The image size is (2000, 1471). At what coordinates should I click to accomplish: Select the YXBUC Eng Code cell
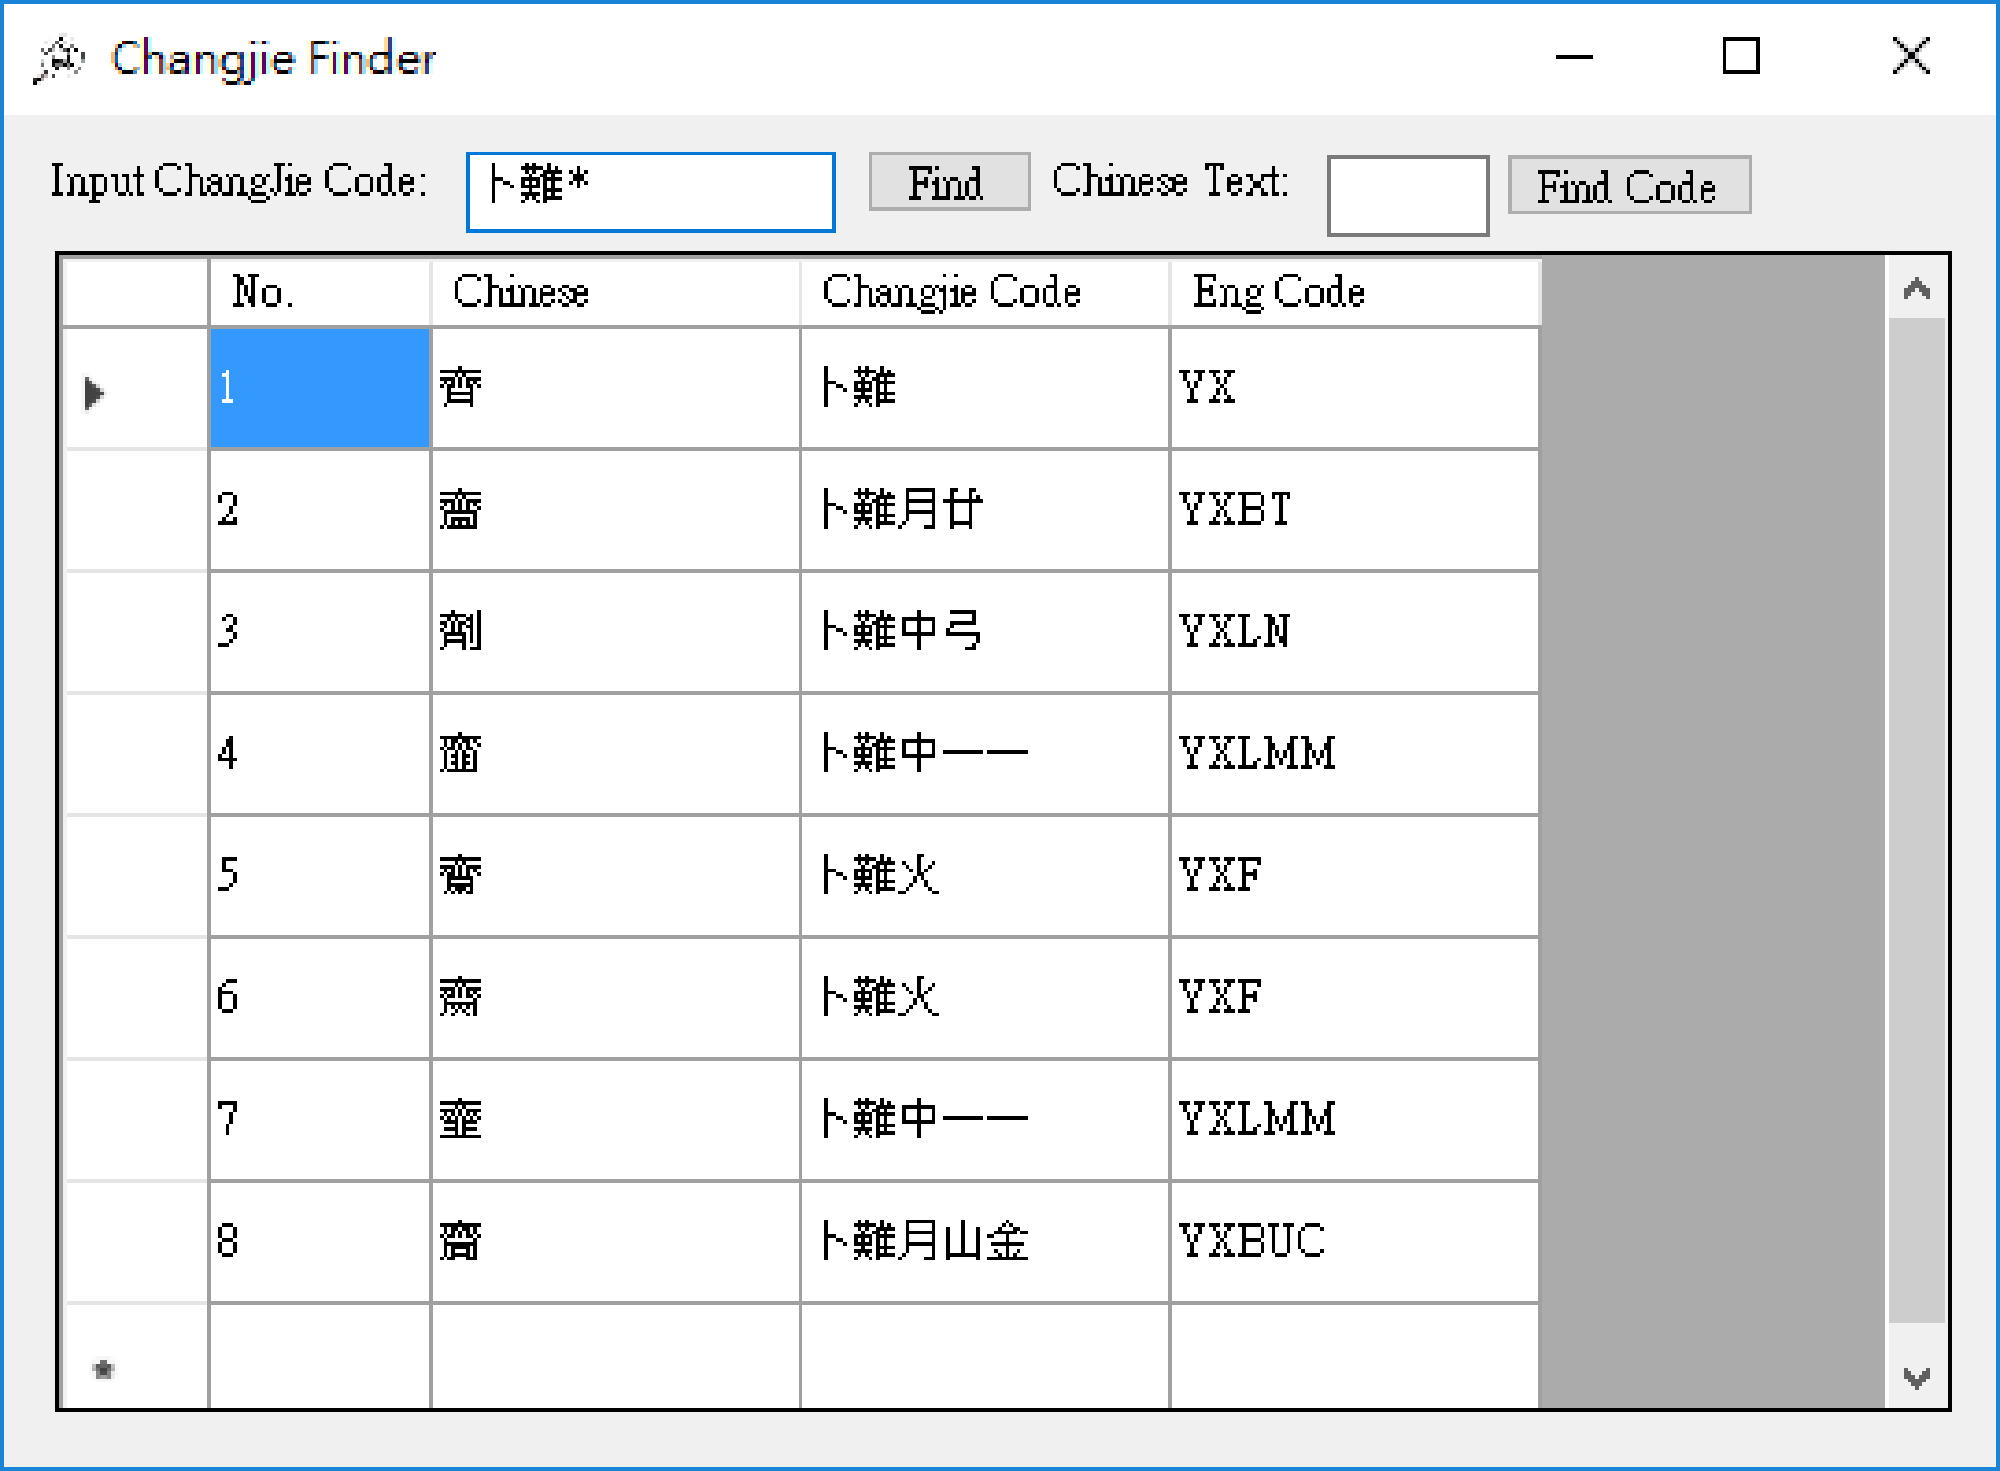1353,1241
